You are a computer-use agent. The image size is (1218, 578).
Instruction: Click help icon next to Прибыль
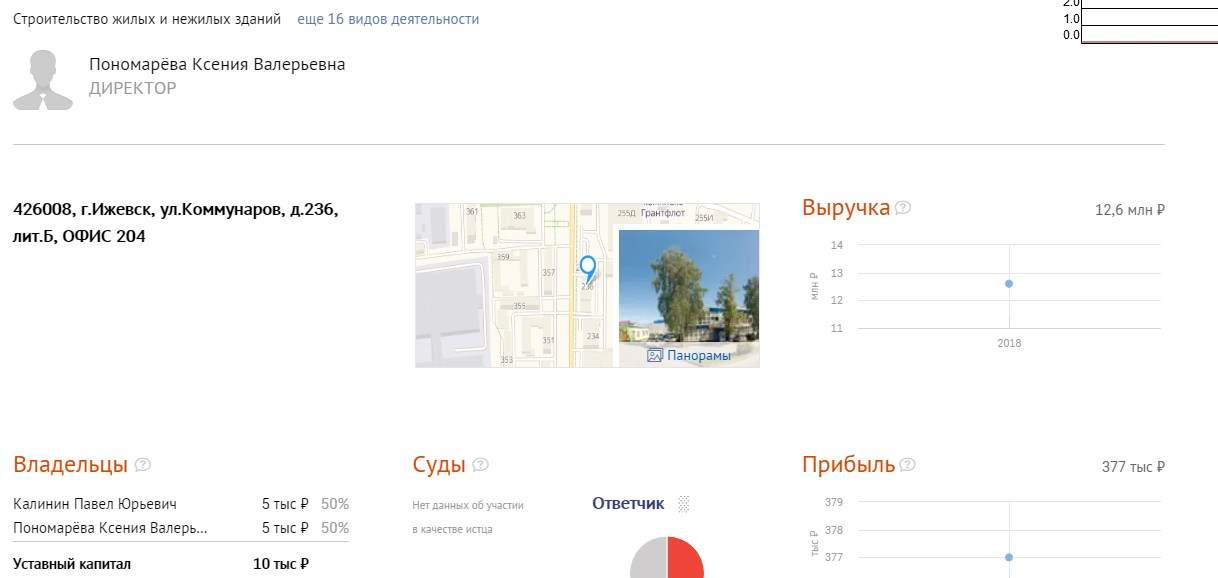(x=907, y=464)
